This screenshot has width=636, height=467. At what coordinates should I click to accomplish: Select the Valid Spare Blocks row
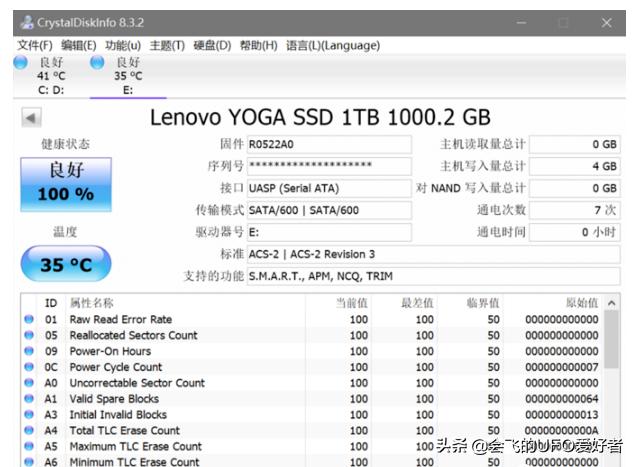pyautogui.click(x=312, y=398)
